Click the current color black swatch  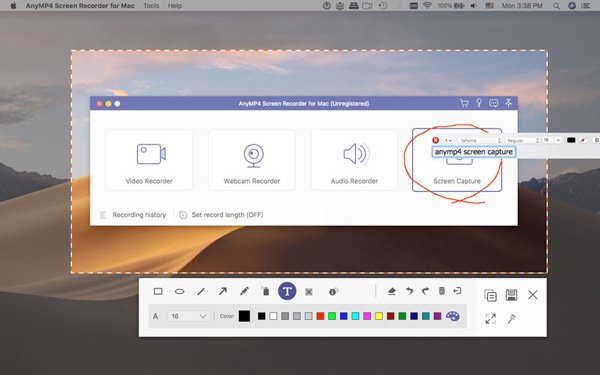(x=245, y=316)
